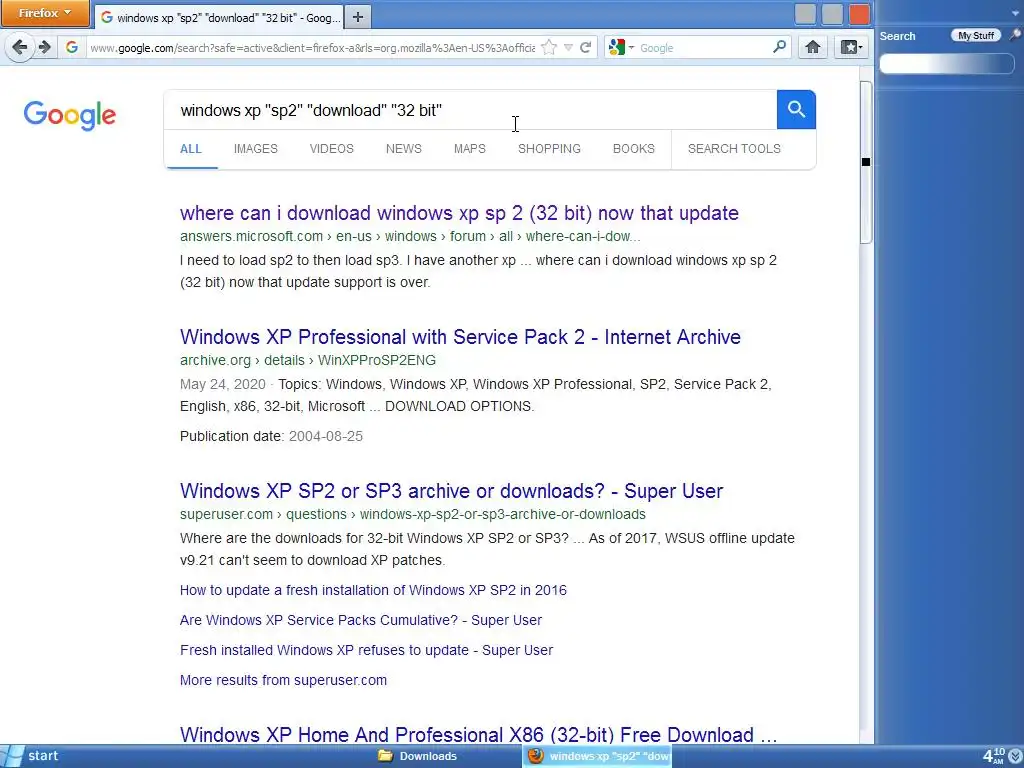Click the Google query text box
Image resolution: width=1024 pixels, height=768 pixels.
tap(470, 110)
